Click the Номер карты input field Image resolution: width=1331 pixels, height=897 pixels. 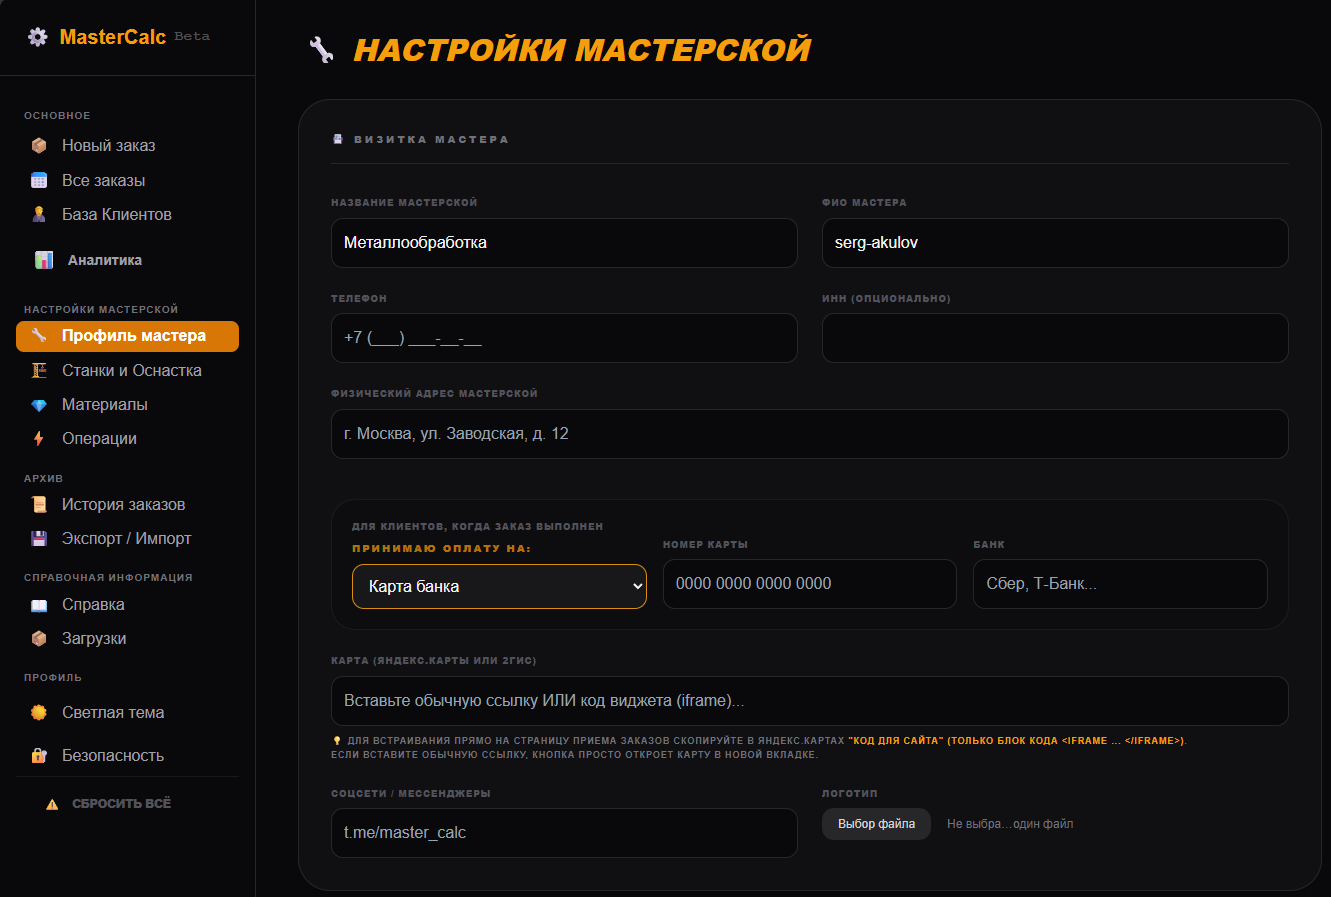tap(809, 584)
